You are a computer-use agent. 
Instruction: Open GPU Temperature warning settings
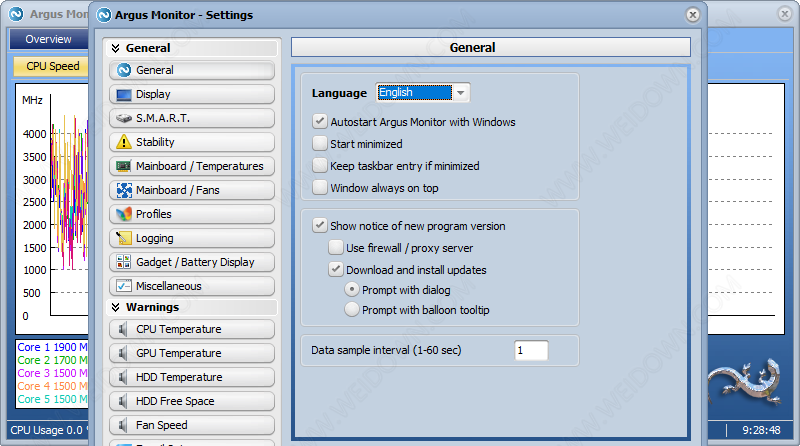click(192, 353)
